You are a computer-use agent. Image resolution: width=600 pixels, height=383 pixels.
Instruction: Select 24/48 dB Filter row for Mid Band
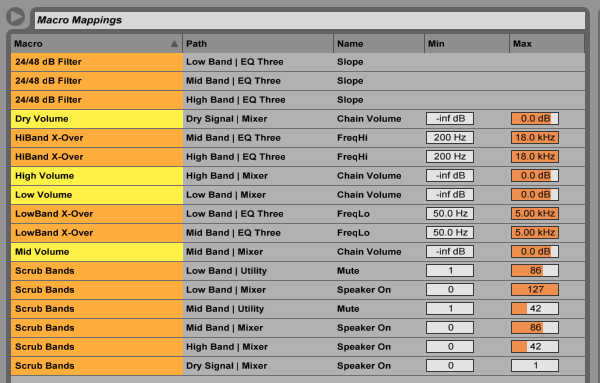[298, 81]
